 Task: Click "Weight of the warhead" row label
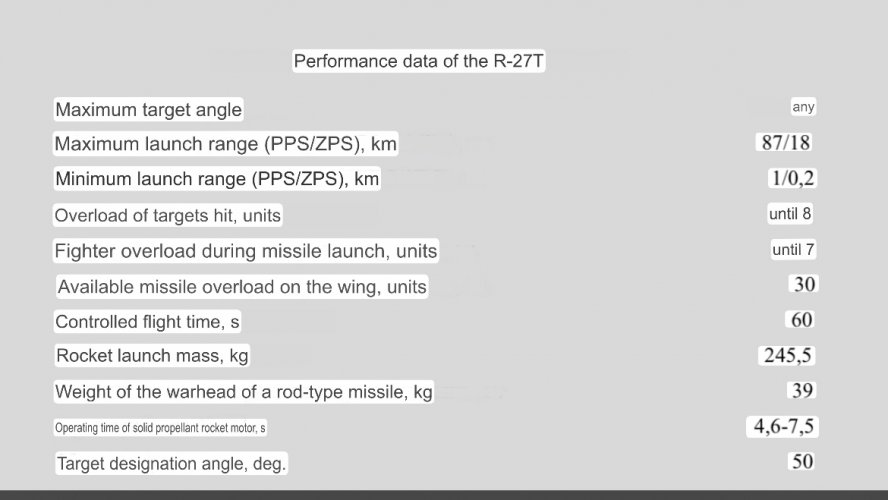[244, 392]
